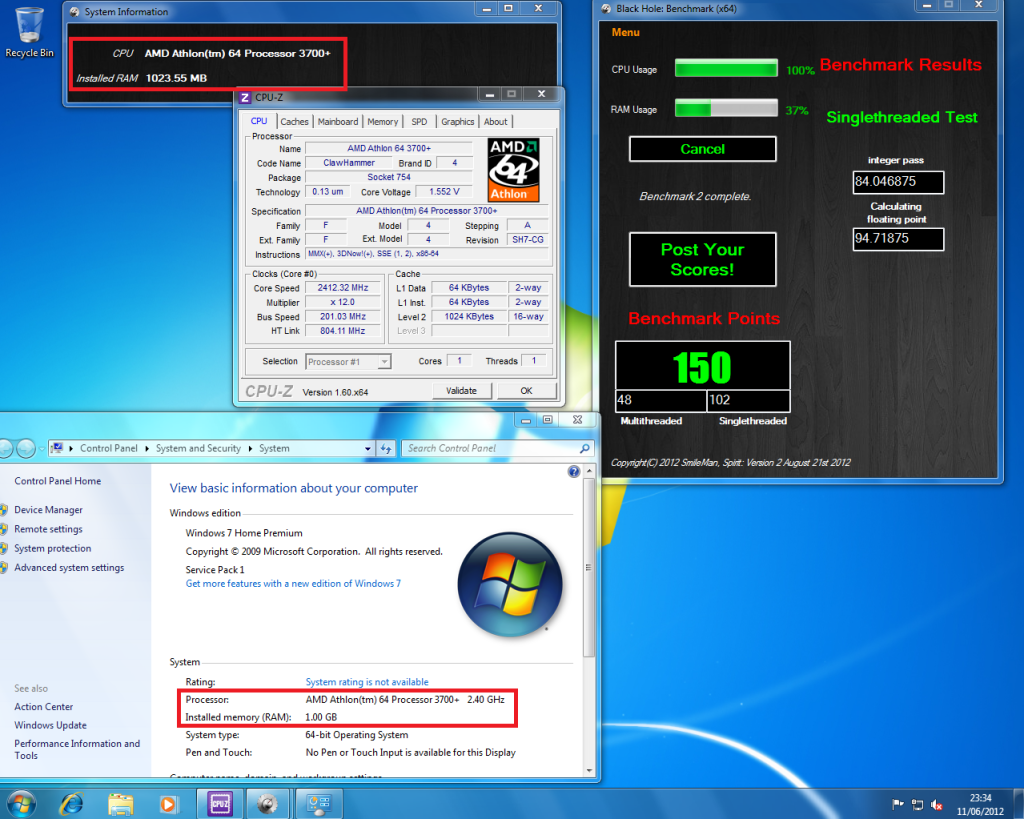Select the CPU tab in CPU-Z
The image size is (1024, 819).
259,121
